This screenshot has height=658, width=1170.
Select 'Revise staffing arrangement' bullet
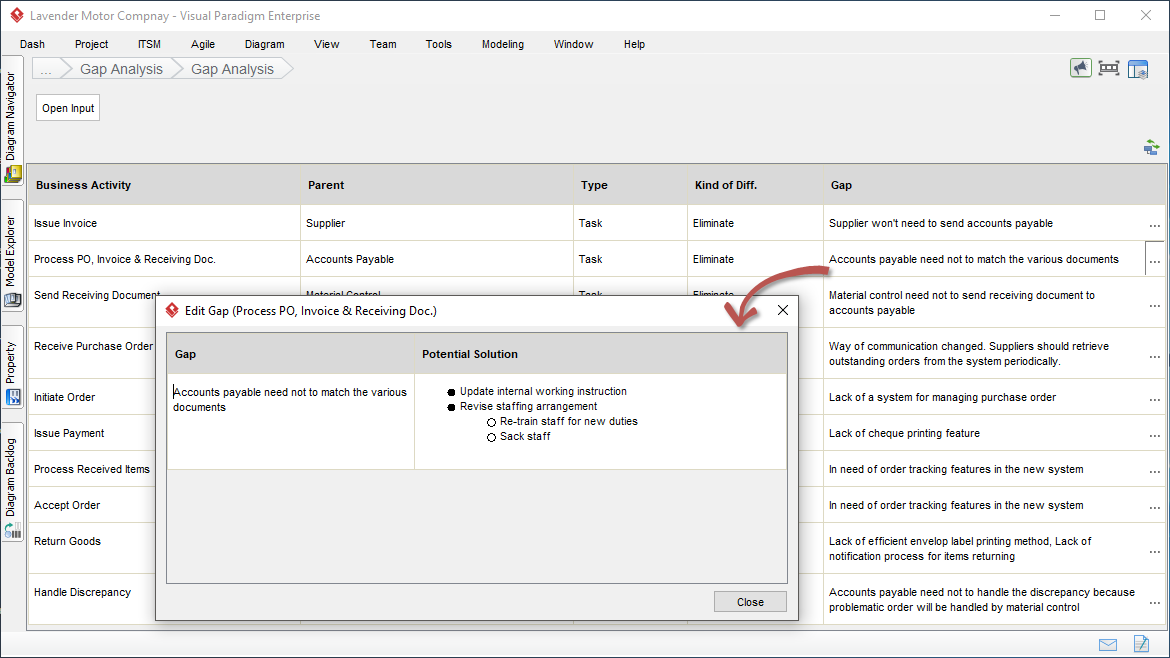tap(528, 406)
